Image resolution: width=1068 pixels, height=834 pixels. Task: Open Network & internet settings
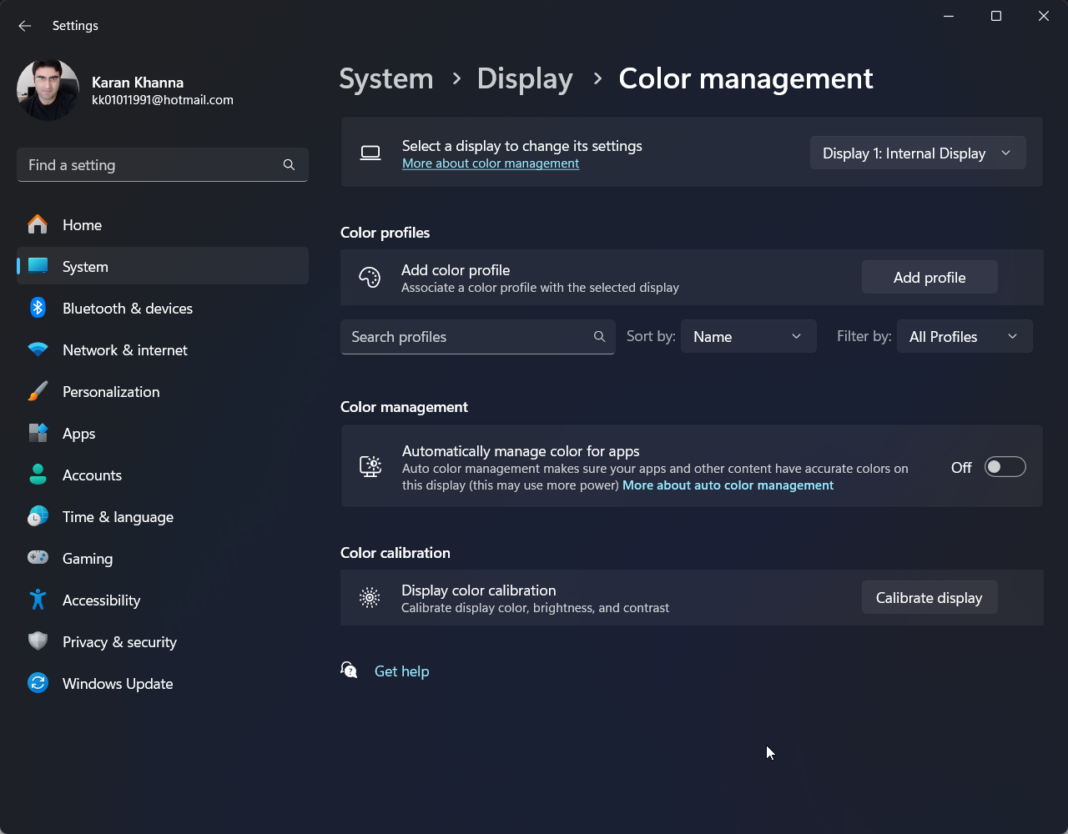(124, 350)
